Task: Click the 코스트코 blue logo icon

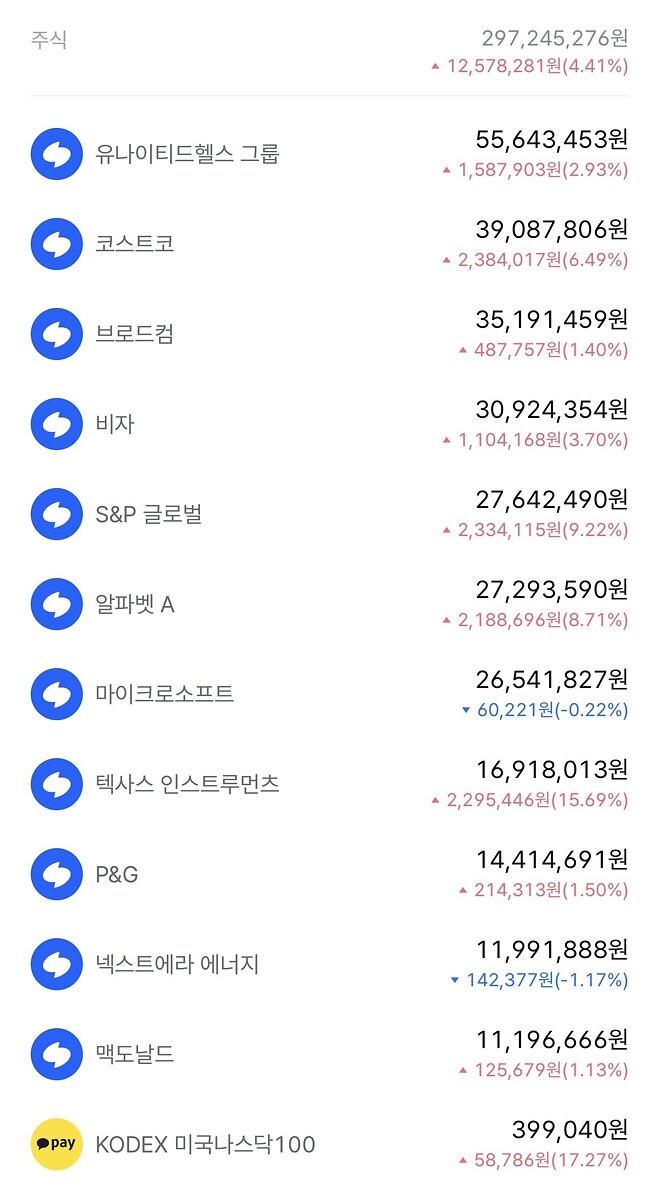Action: coord(57,243)
